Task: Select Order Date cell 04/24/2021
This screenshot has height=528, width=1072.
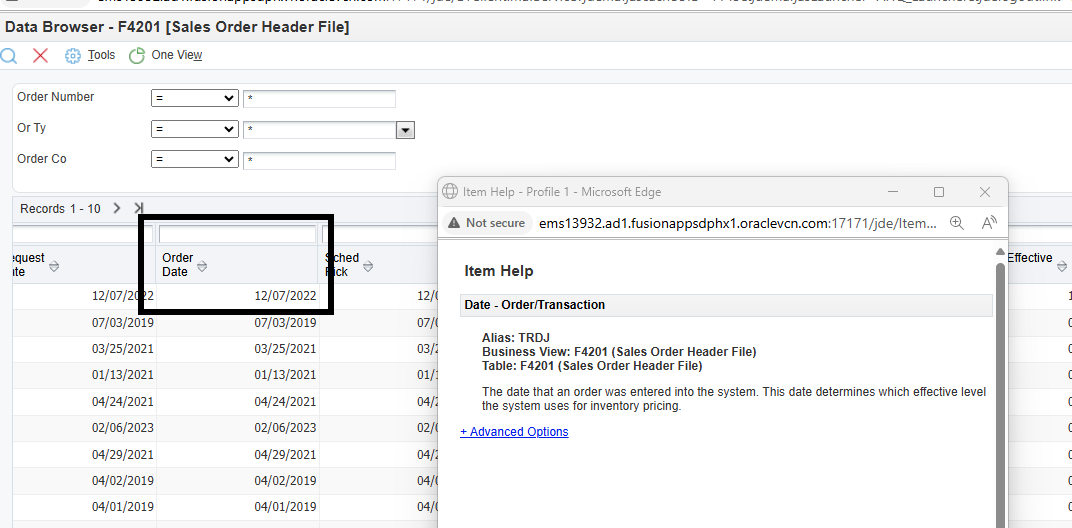Action: (237, 402)
